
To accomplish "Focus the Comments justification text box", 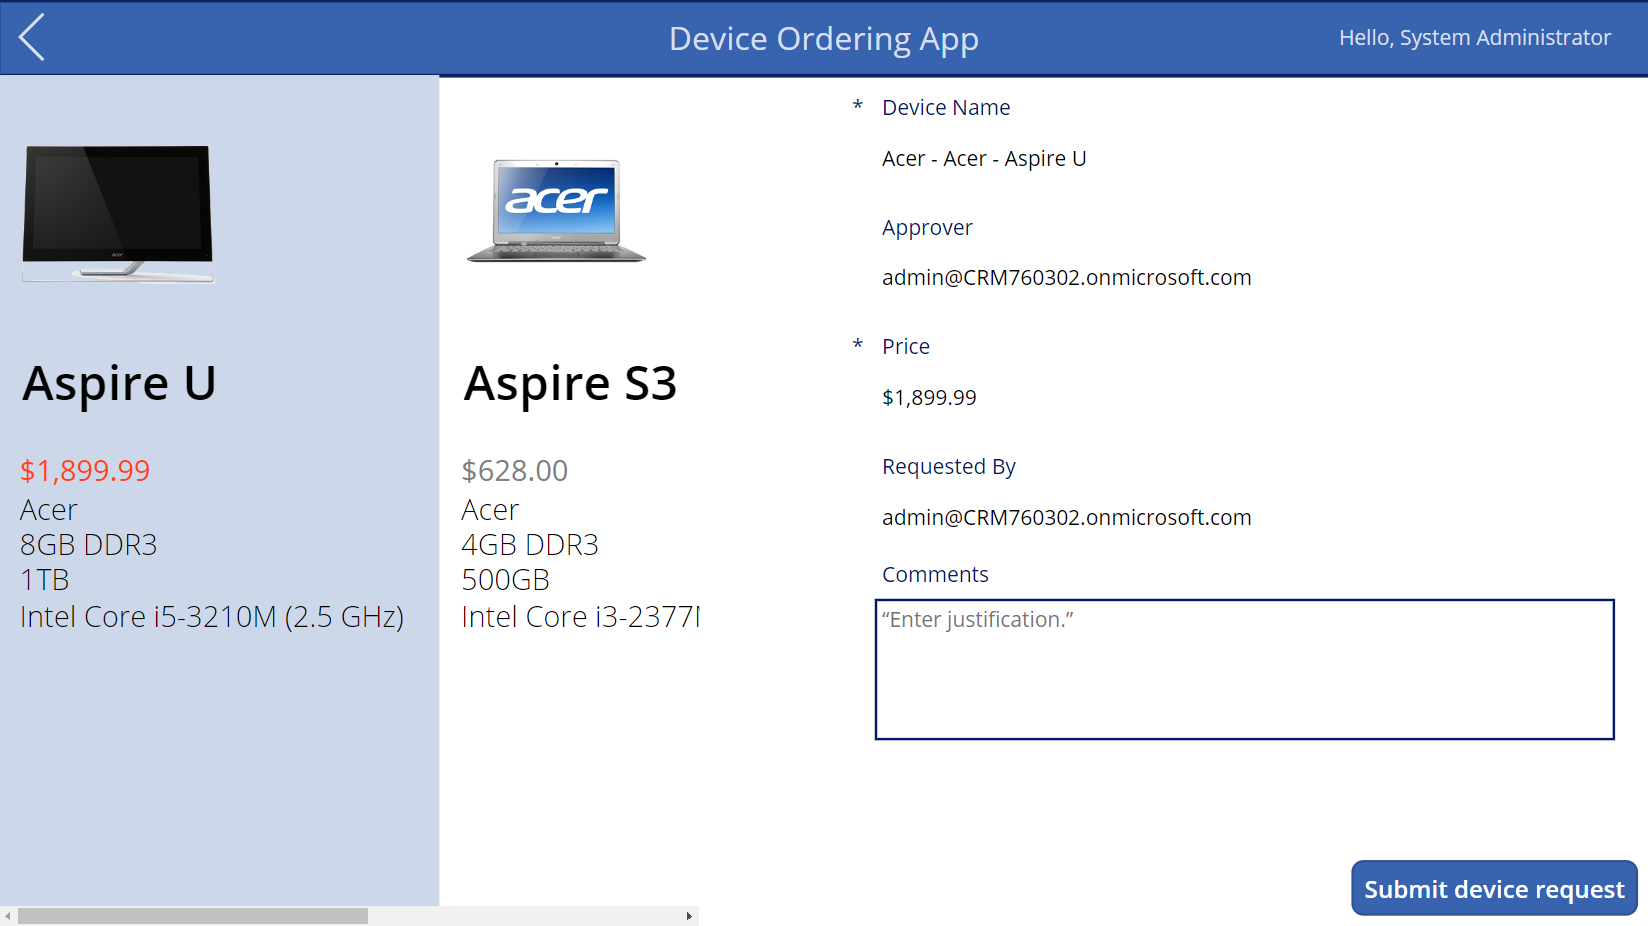I will click(x=1244, y=669).
